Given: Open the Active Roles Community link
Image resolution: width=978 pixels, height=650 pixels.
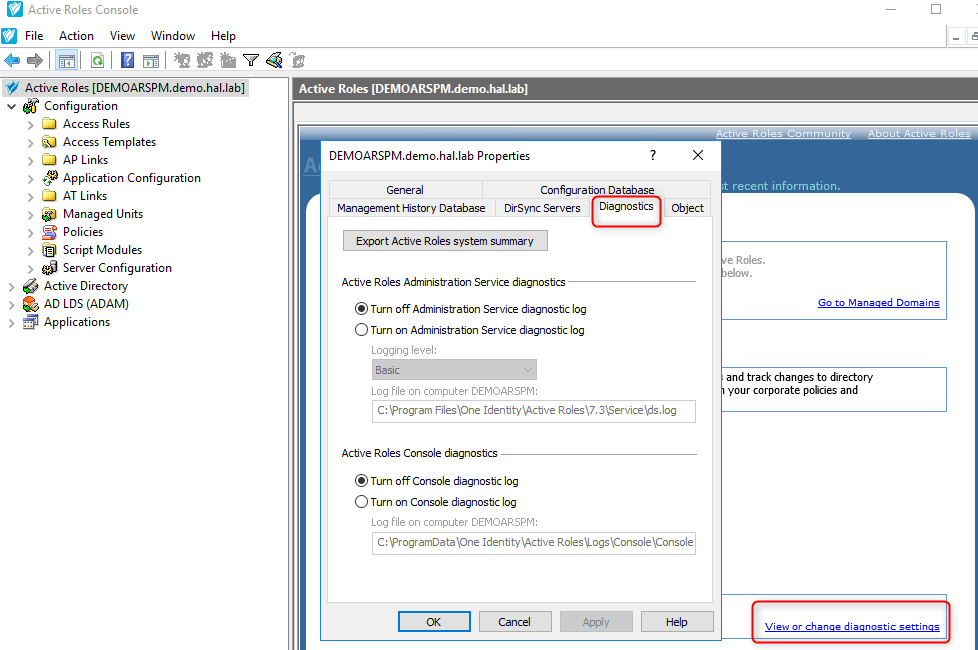Looking at the screenshot, I should pos(783,133).
